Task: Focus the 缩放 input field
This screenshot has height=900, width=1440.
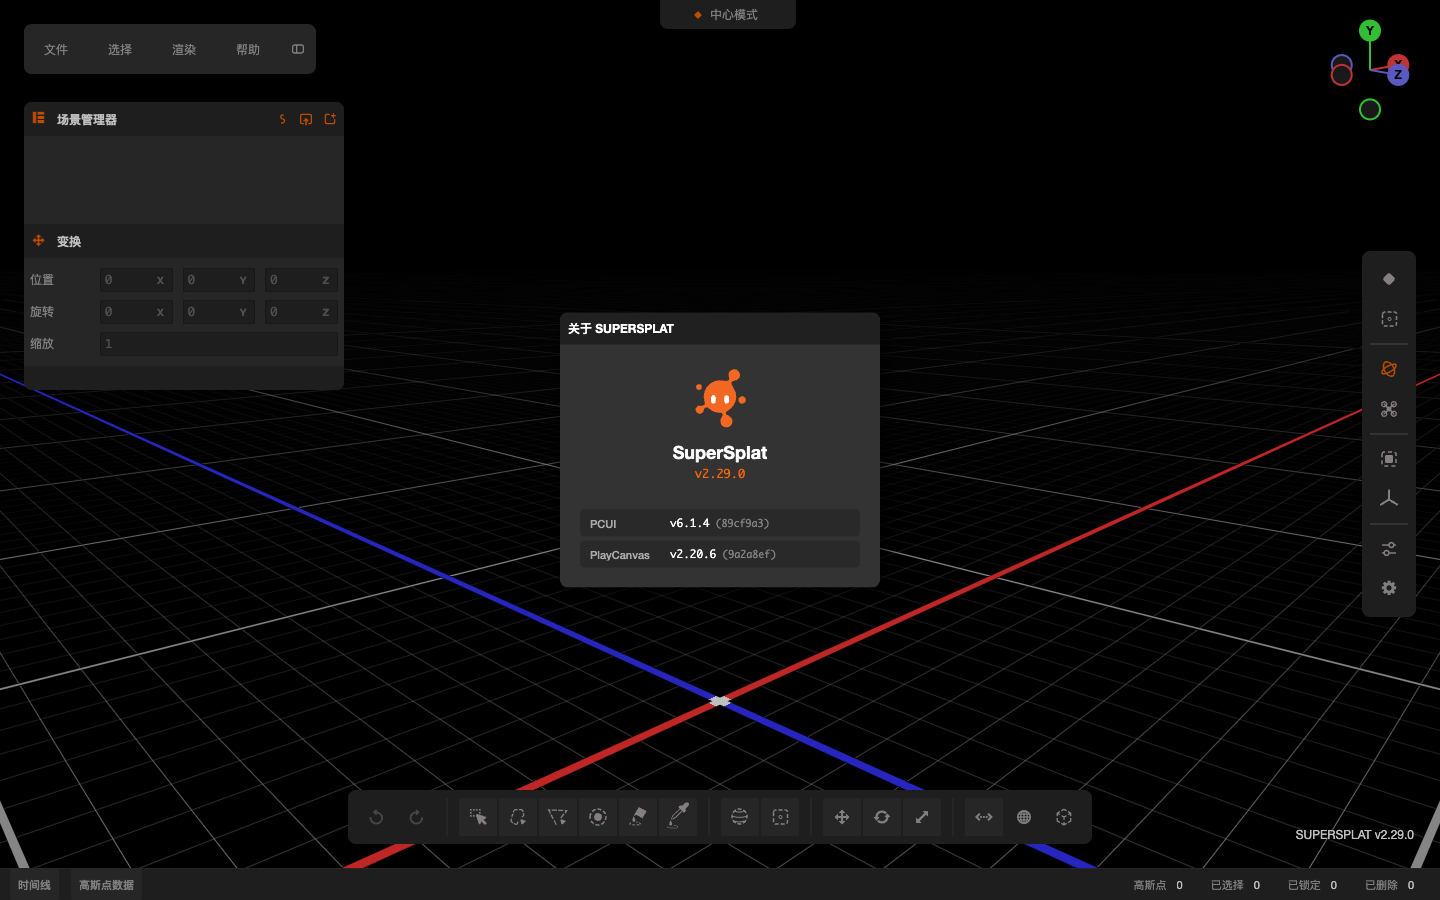Action: pos(219,344)
